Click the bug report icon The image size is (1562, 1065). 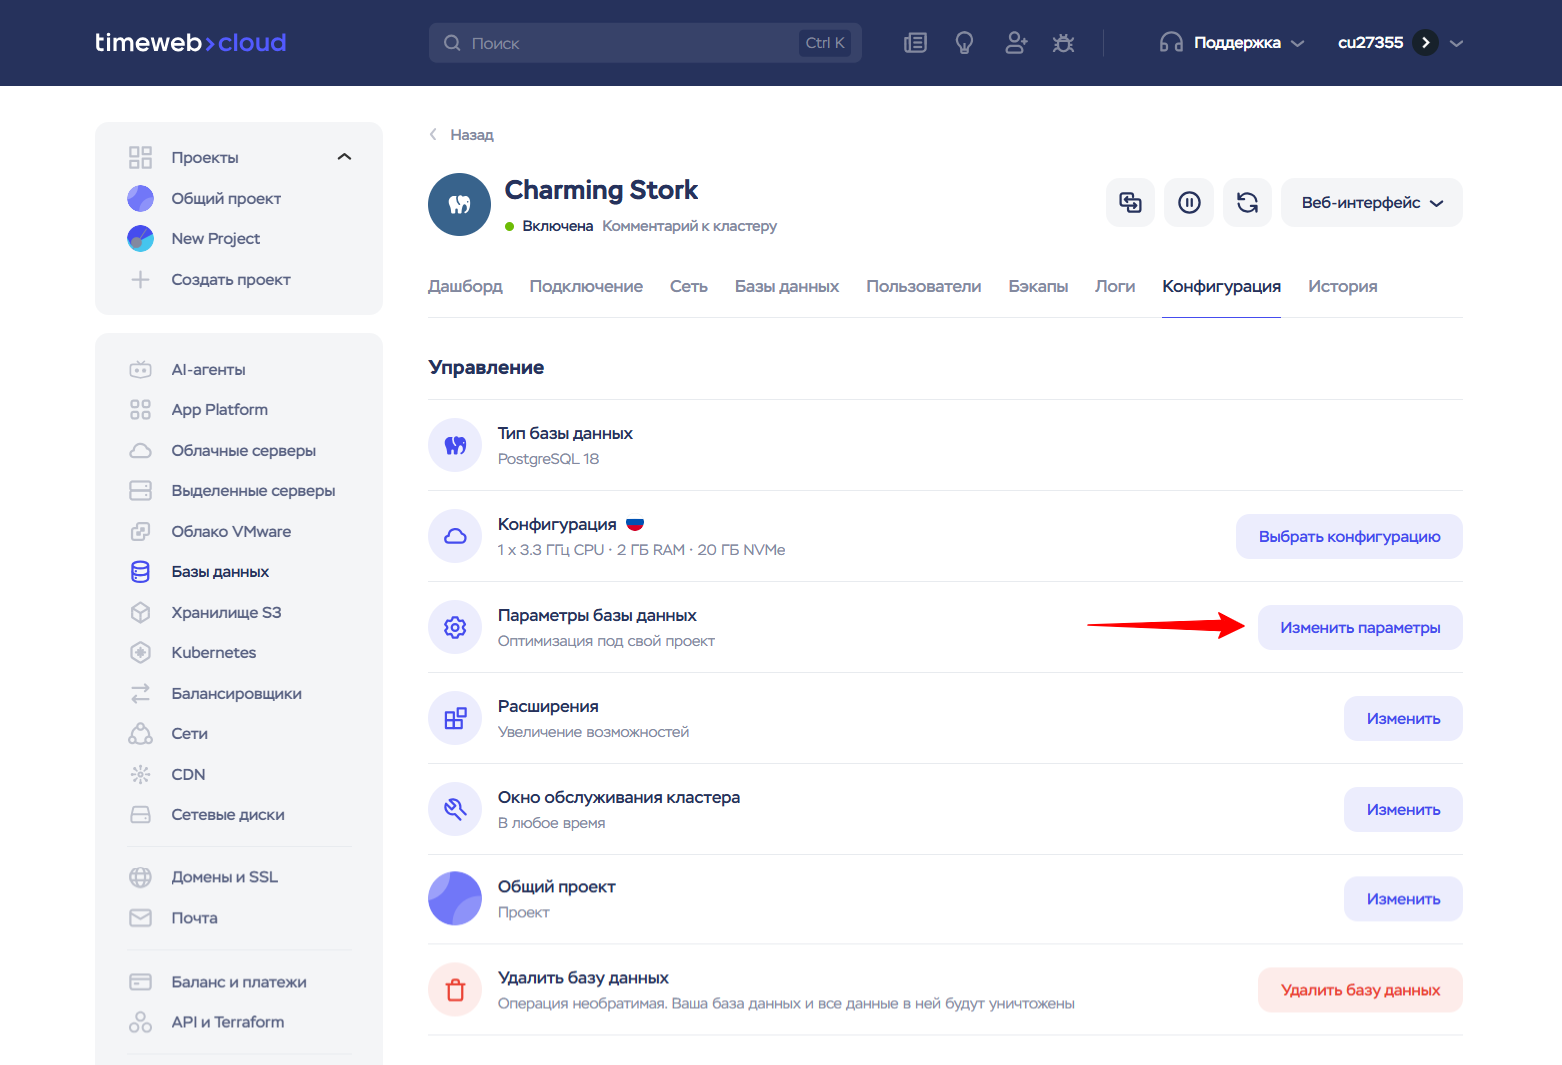[x=1063, y=43]
